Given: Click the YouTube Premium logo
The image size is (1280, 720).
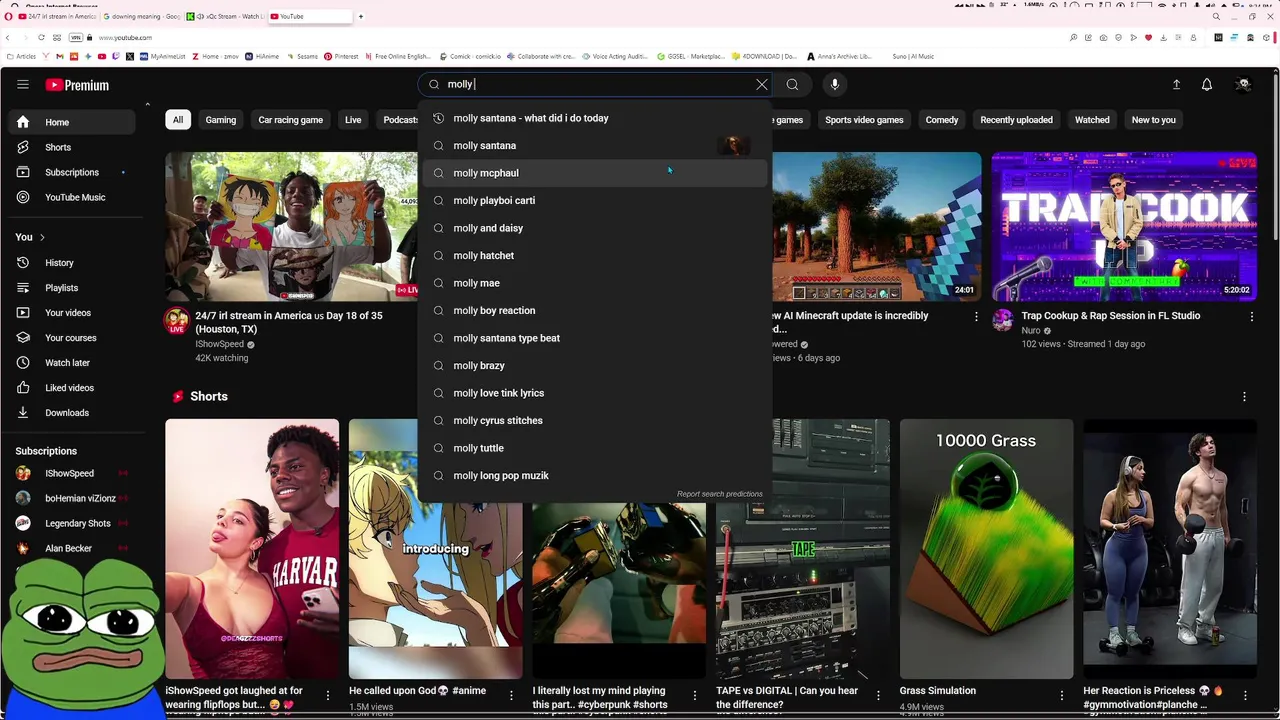Looking at the screenshot, I should point(77,85).
